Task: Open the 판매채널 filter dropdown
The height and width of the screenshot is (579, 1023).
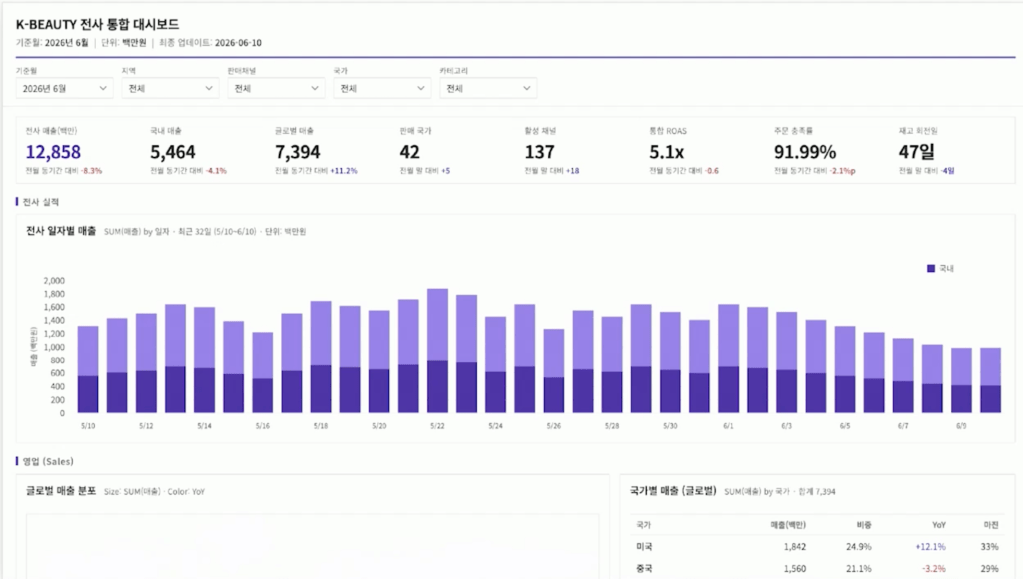Action: pos(276,88)
